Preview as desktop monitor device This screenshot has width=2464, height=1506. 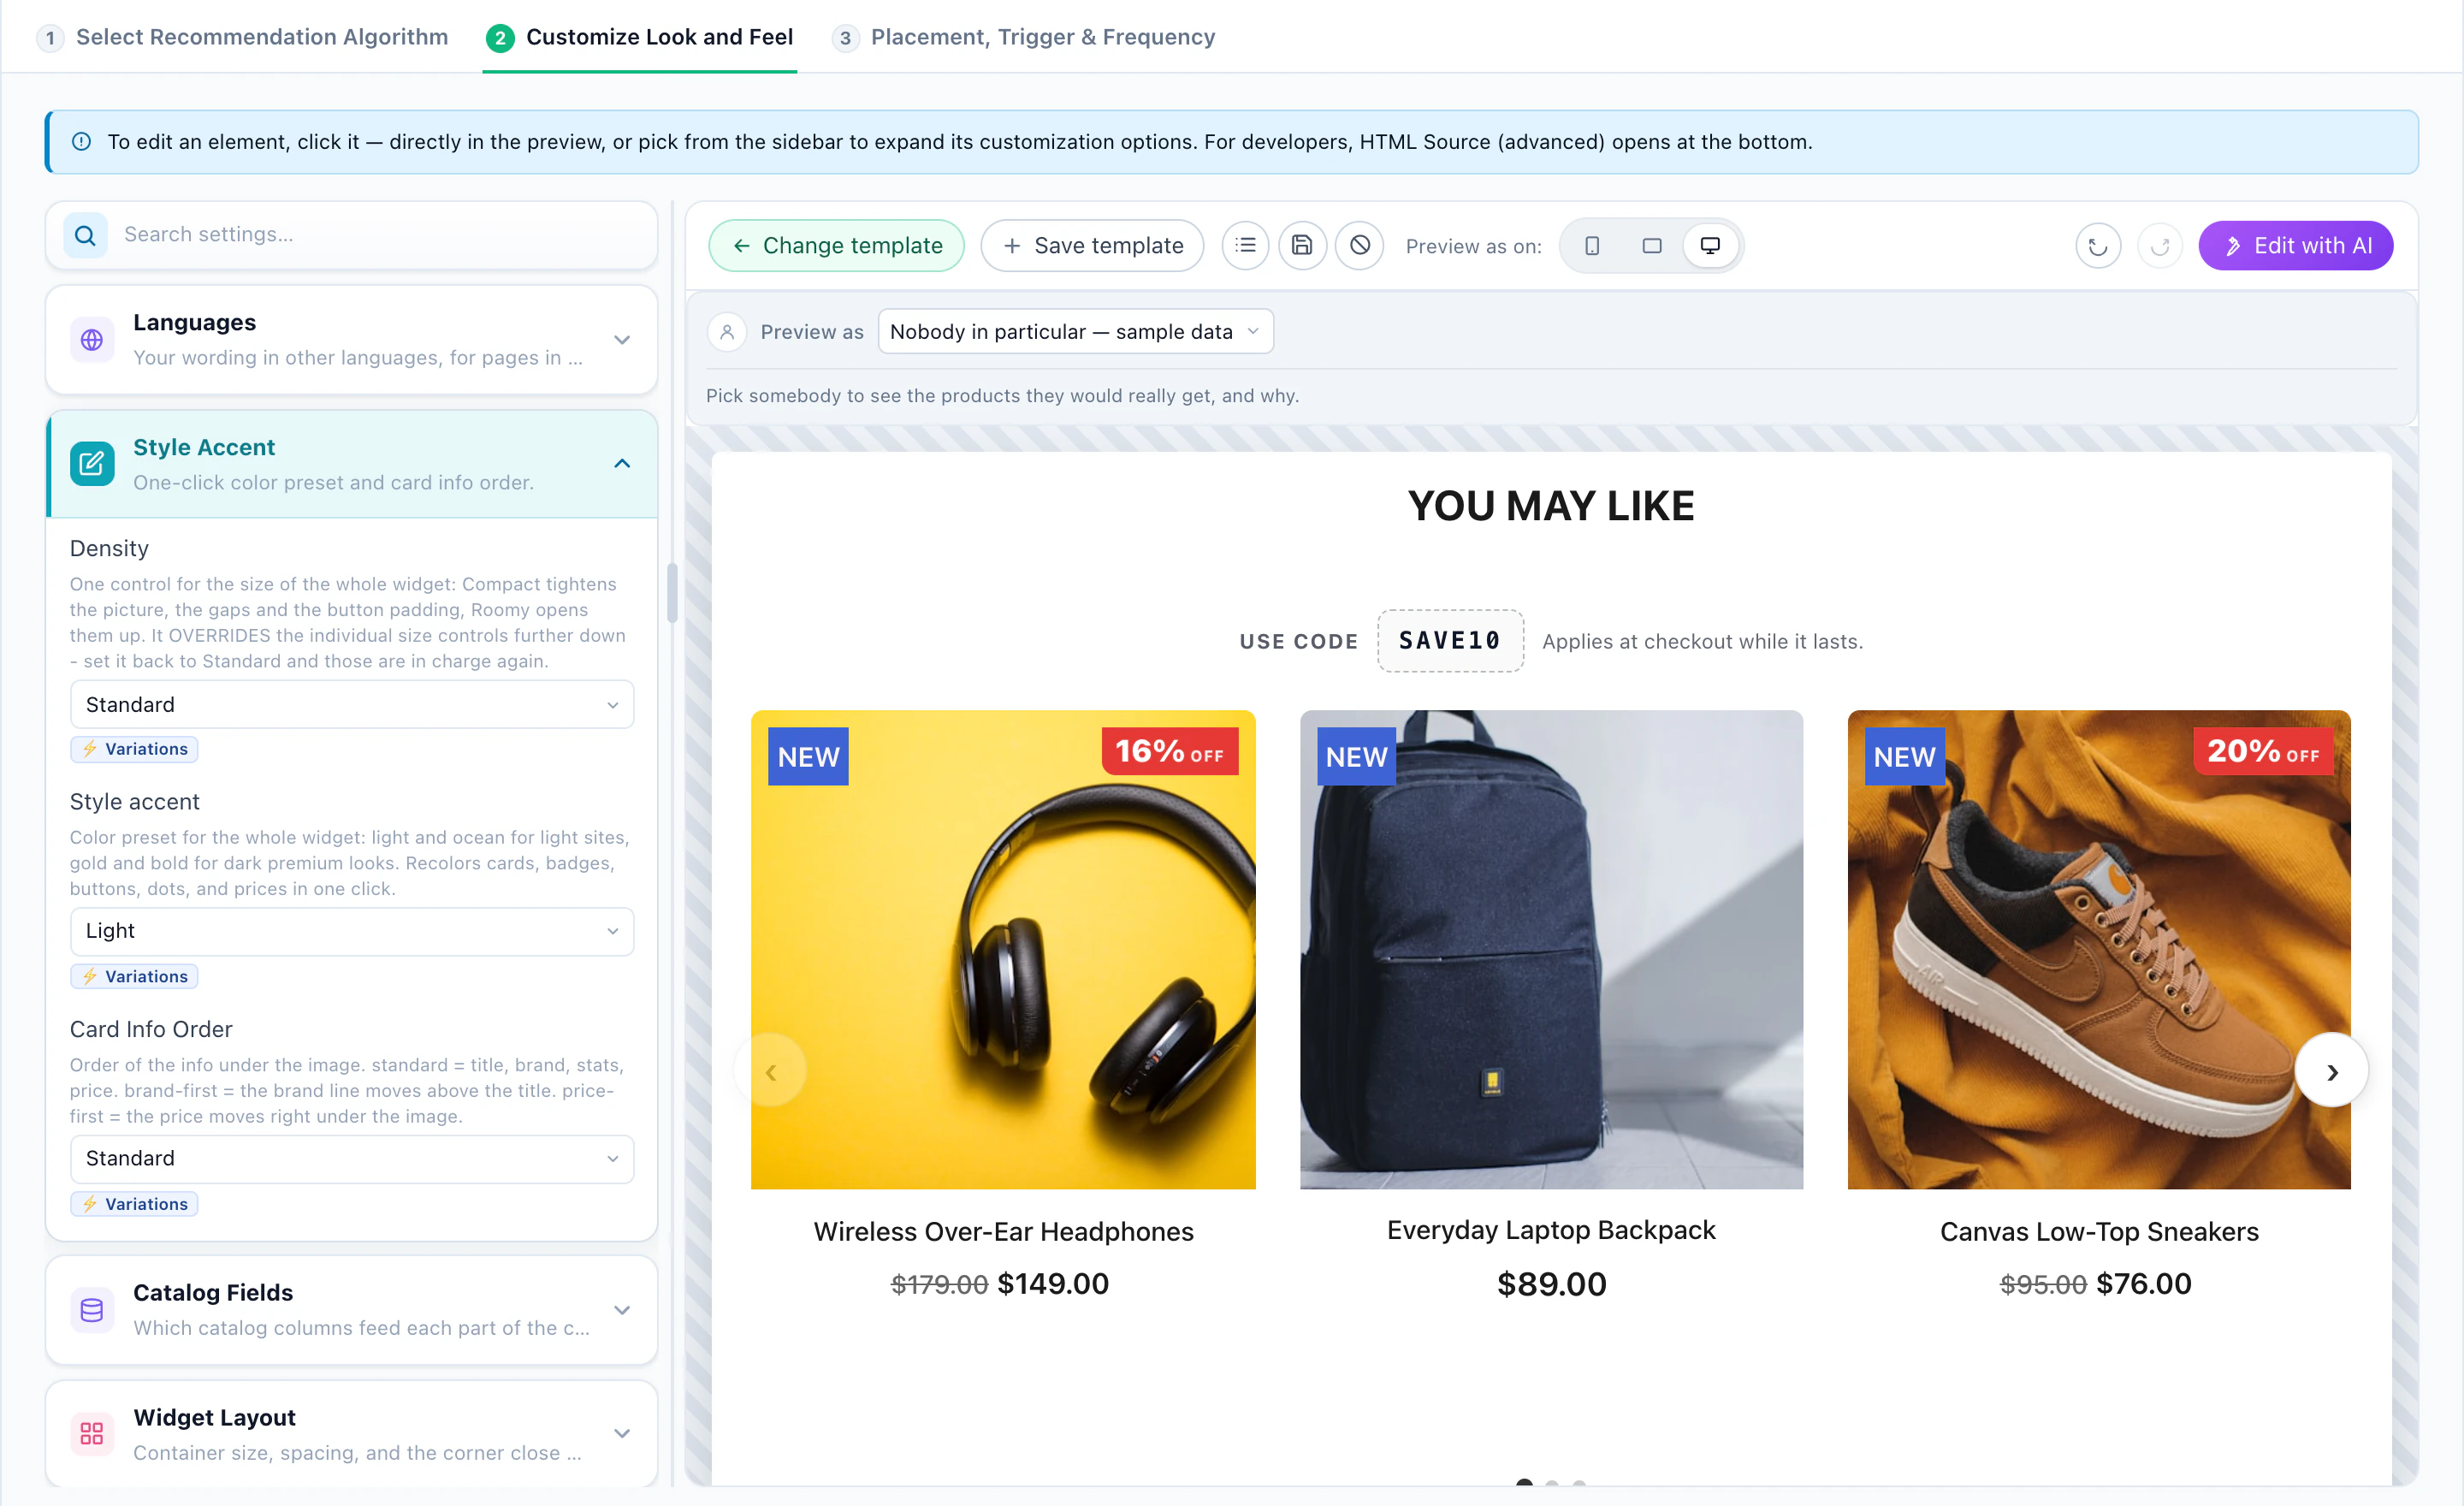pyautogui.click(x=1710, y=245)
